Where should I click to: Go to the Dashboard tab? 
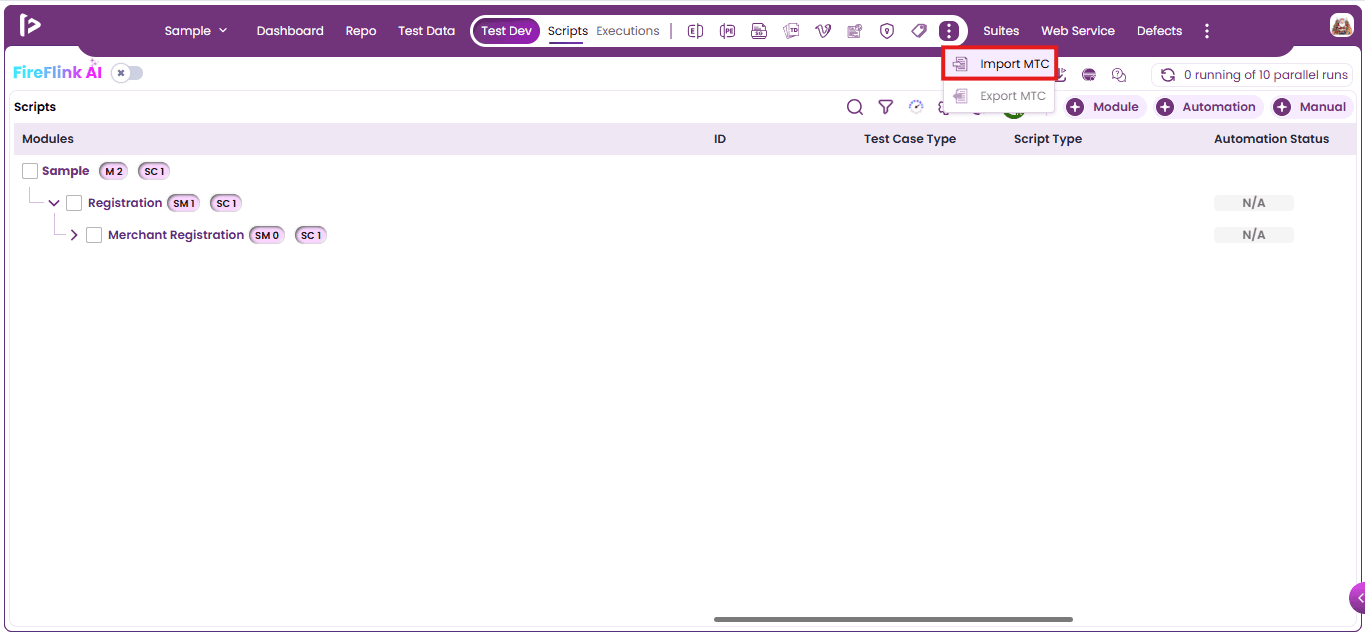pyautogui.click(x=290, y=31)
